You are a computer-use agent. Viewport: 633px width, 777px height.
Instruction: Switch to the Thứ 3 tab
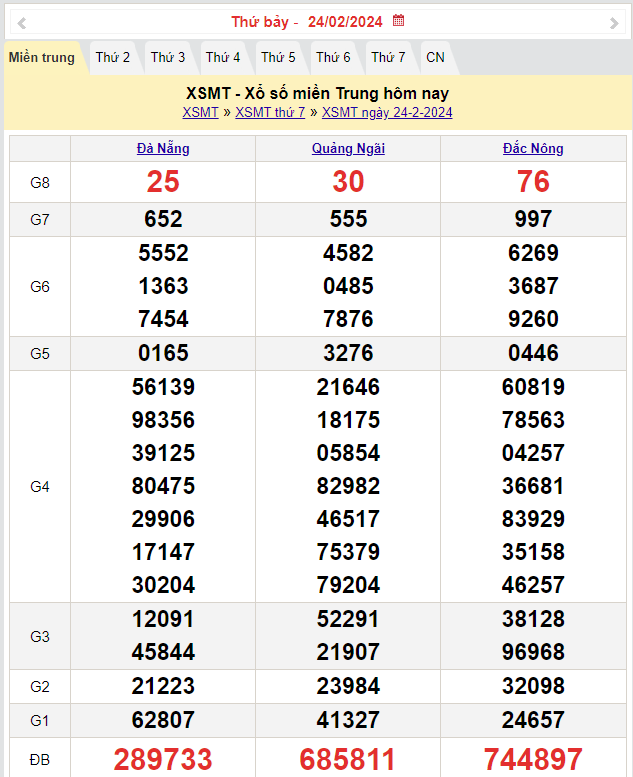point(168,58)
